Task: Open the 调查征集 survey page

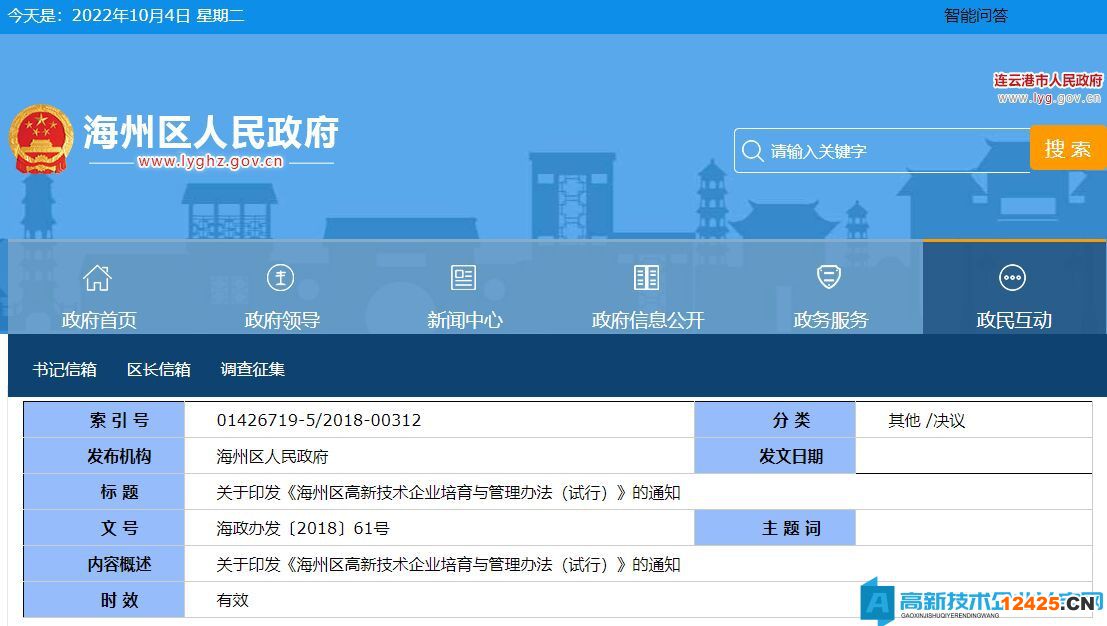Action: pyautogui.click(x=250, y=369)
